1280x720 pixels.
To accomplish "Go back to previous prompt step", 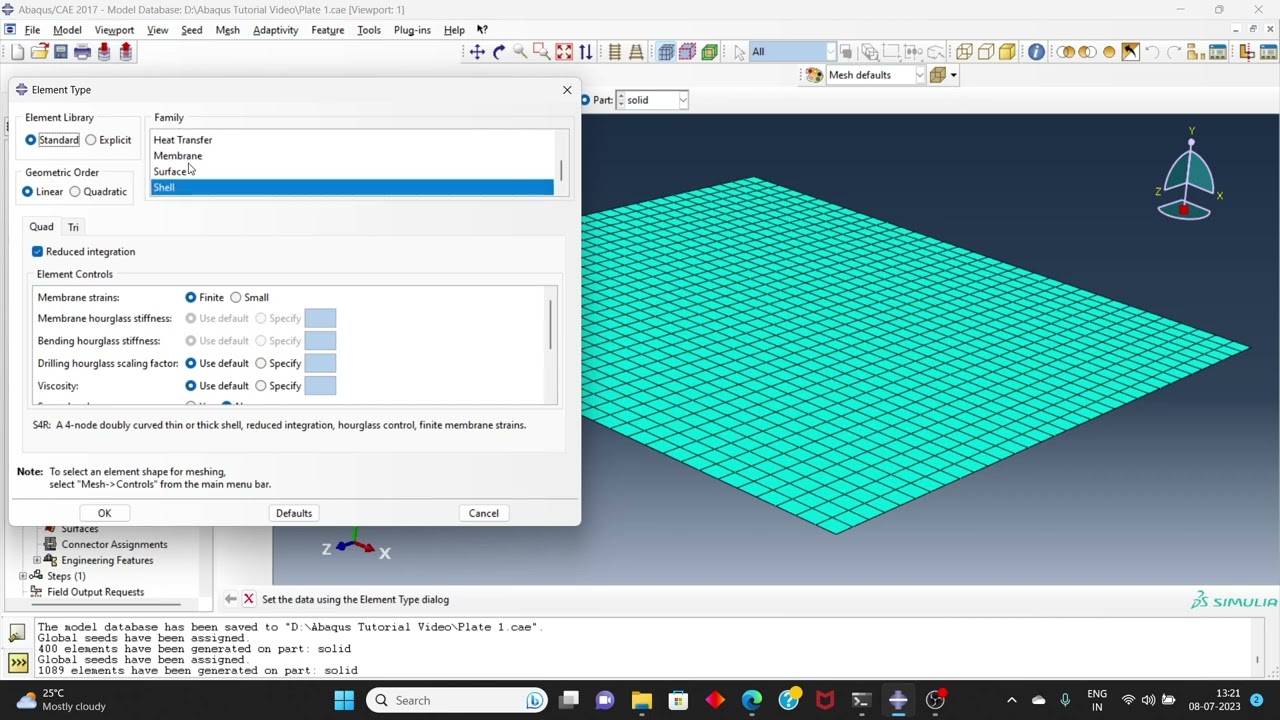I will click(x=231, y=599).
